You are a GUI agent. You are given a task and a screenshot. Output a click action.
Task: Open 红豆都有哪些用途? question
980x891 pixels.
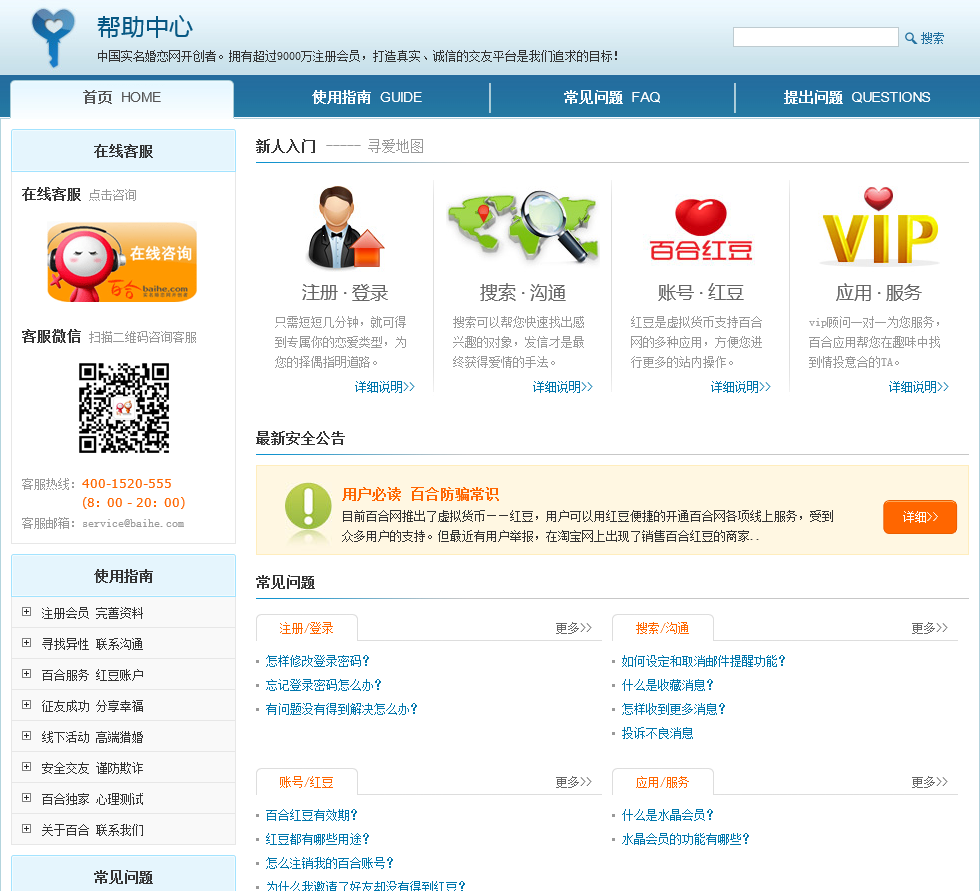pos(318,839)
